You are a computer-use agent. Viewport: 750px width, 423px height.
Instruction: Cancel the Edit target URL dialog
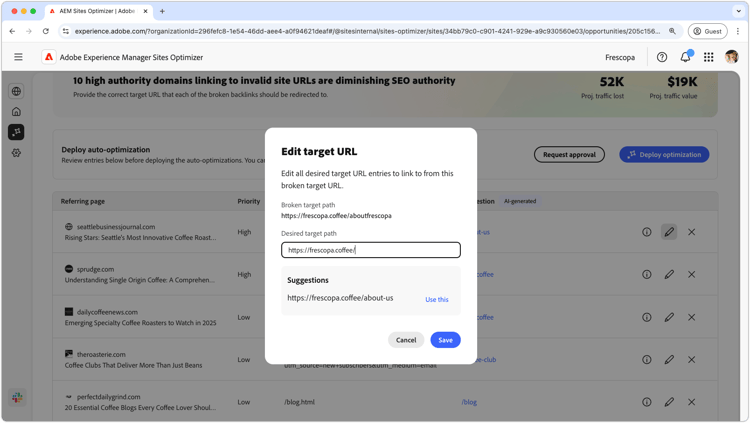pyautogui.click(x=406, y=340)
